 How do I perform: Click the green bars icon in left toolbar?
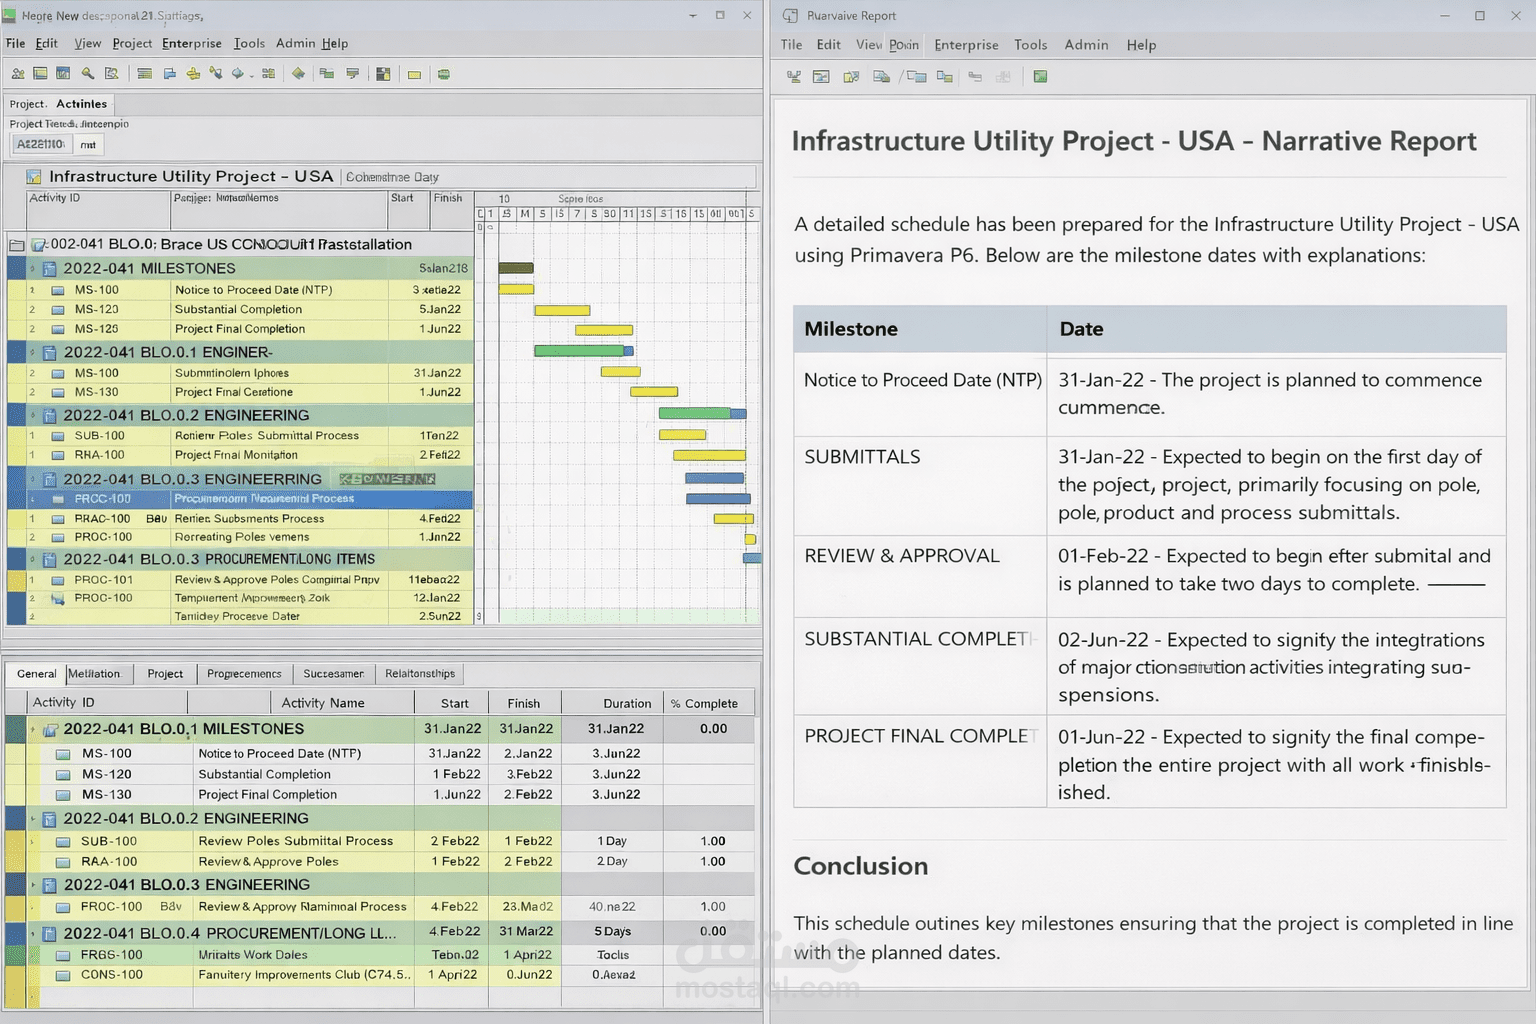pos(327,74)
